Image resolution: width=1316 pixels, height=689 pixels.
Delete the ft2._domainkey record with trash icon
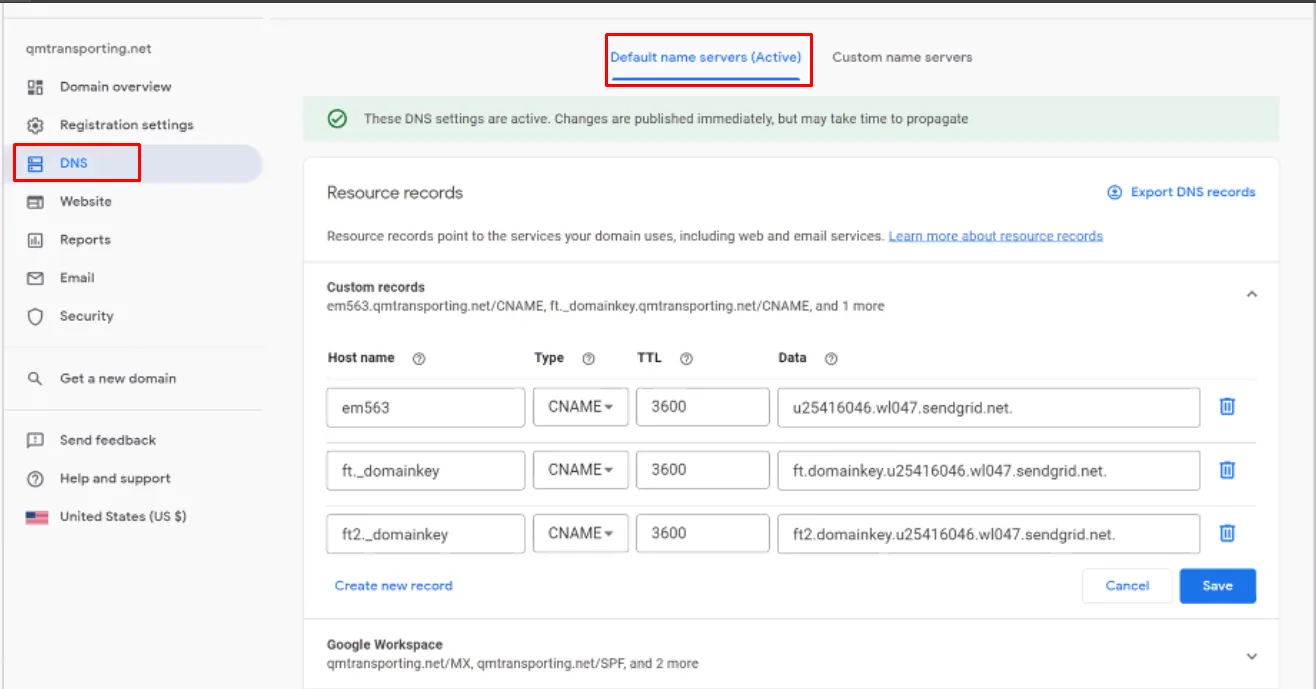coord(1227,533)
